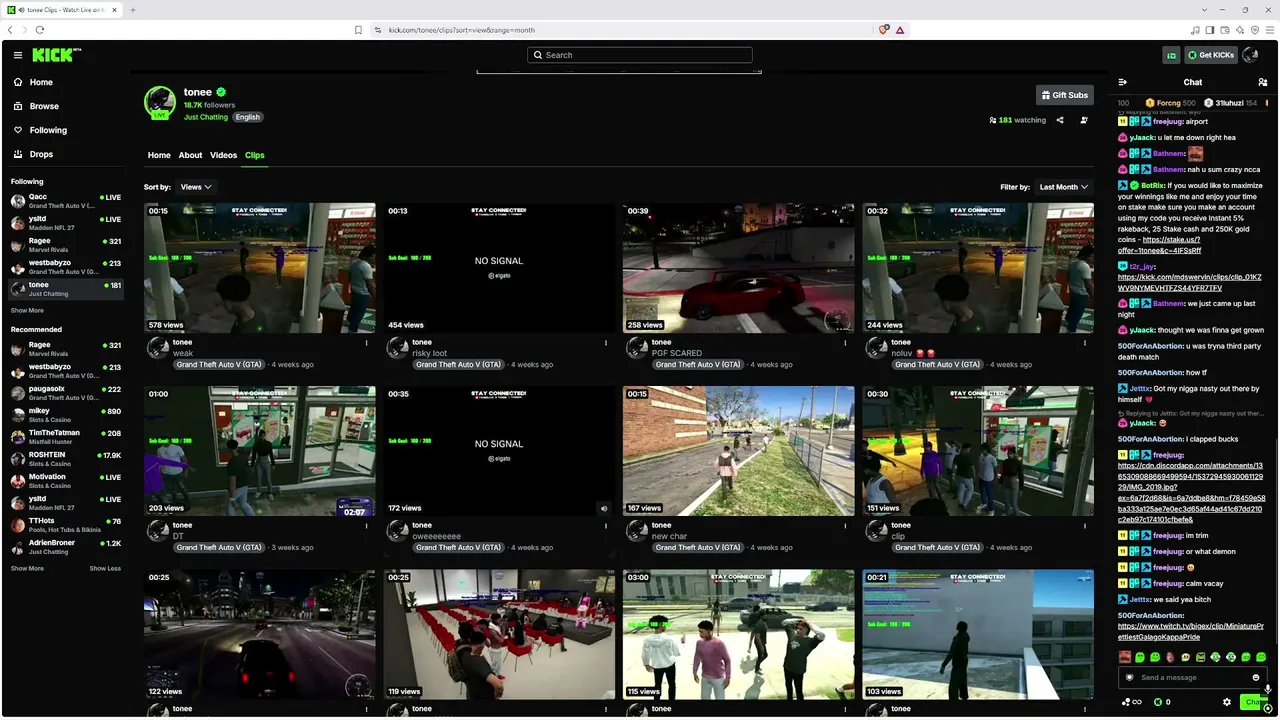Viewport: 1280px width, 720px height.
Task: Open mikey channel in Recommended list
Action: point(66,414)
